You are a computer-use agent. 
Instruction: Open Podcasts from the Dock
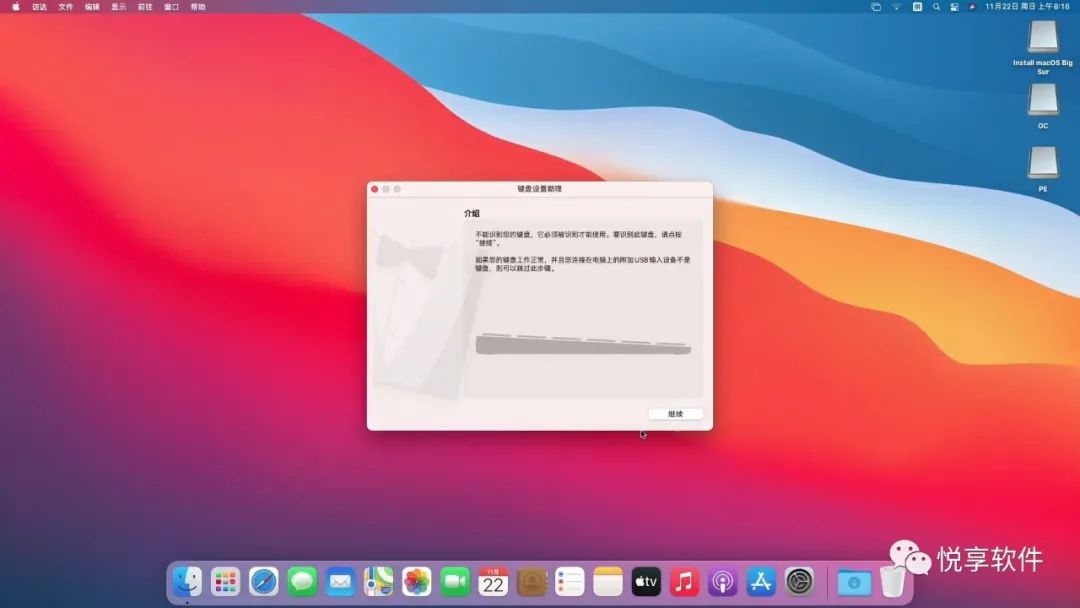click(723, 582)
